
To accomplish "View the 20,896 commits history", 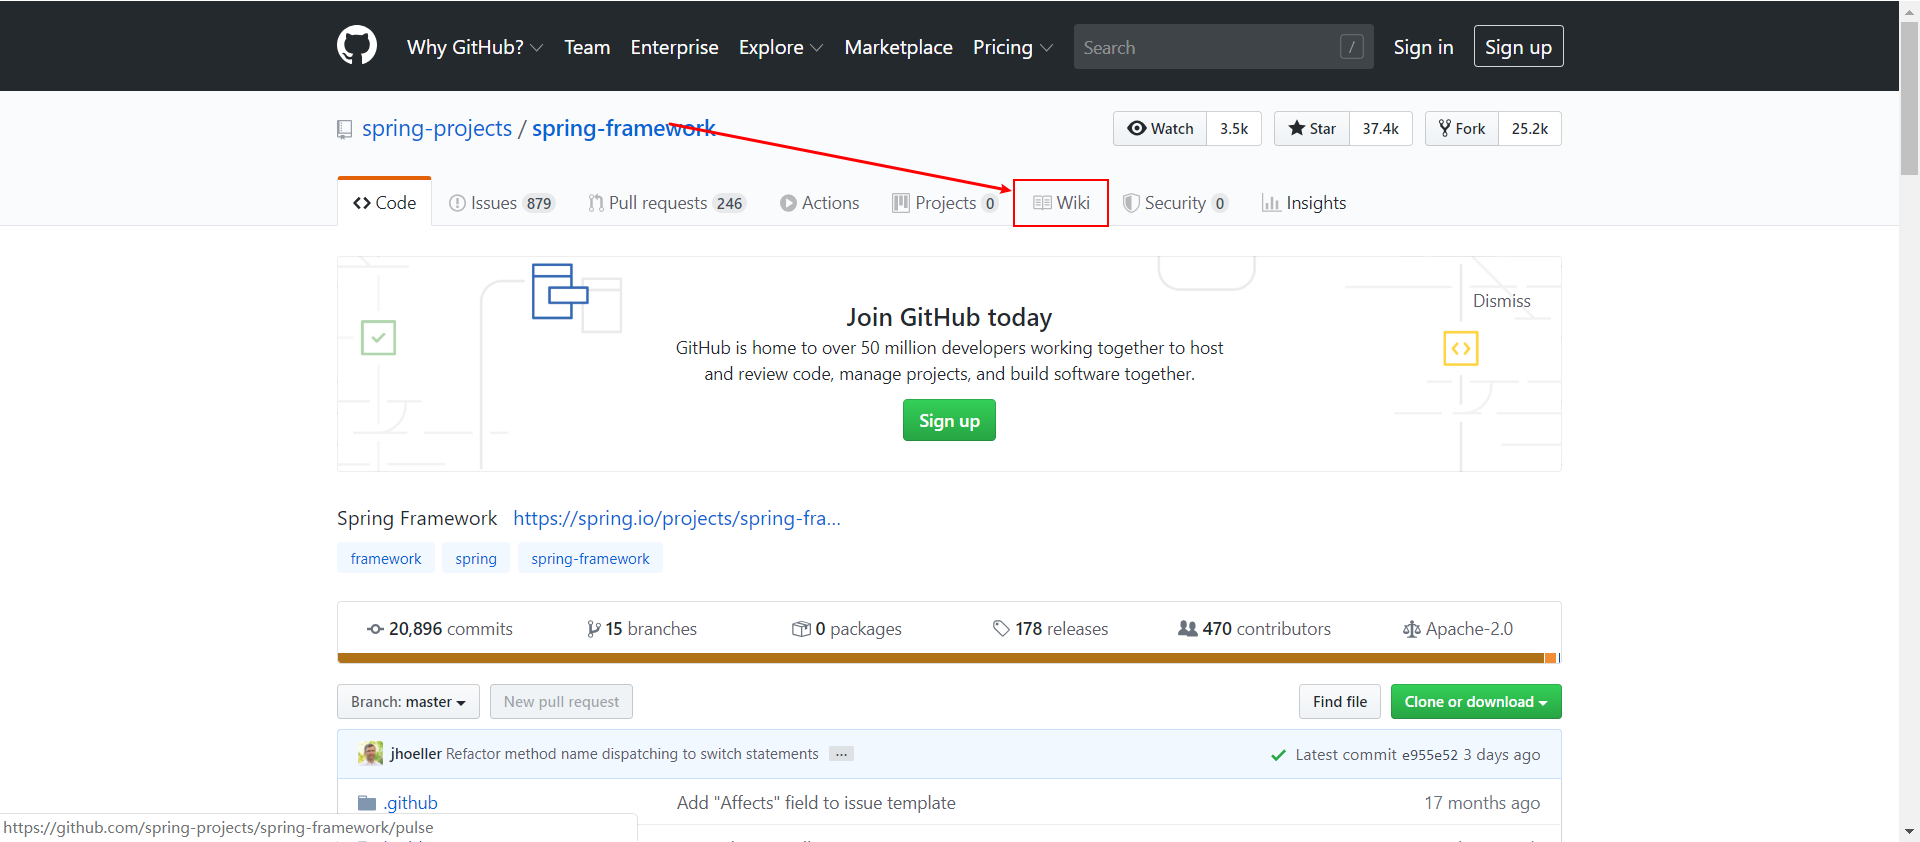I will click(440, 628).
